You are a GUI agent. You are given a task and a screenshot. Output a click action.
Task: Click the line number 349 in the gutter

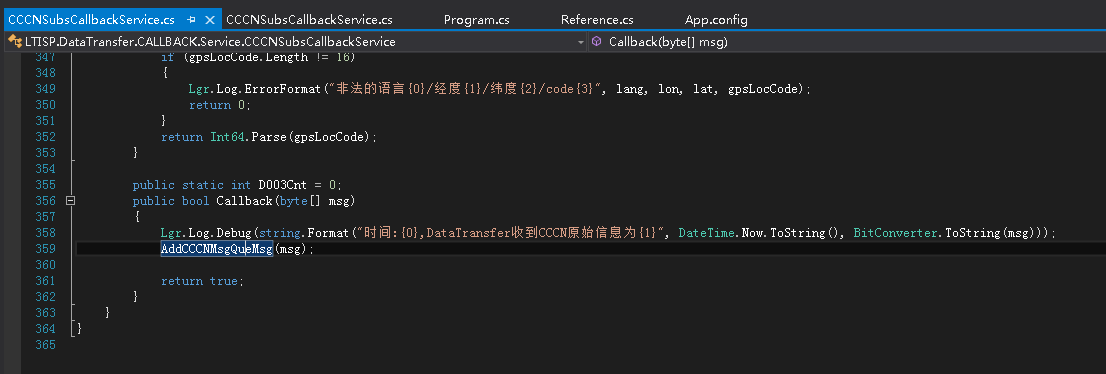coord(45,89)
